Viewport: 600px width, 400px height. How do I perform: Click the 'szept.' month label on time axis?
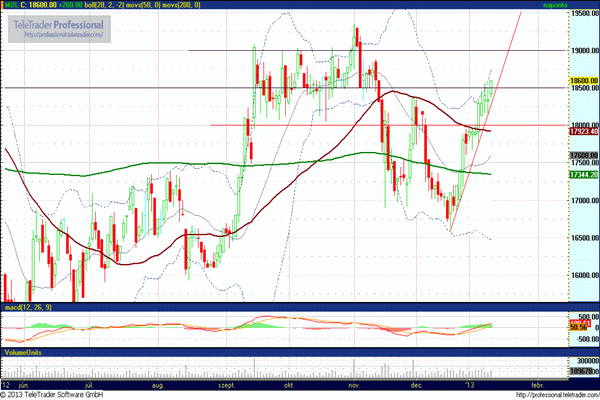click(x=226, y=385)
